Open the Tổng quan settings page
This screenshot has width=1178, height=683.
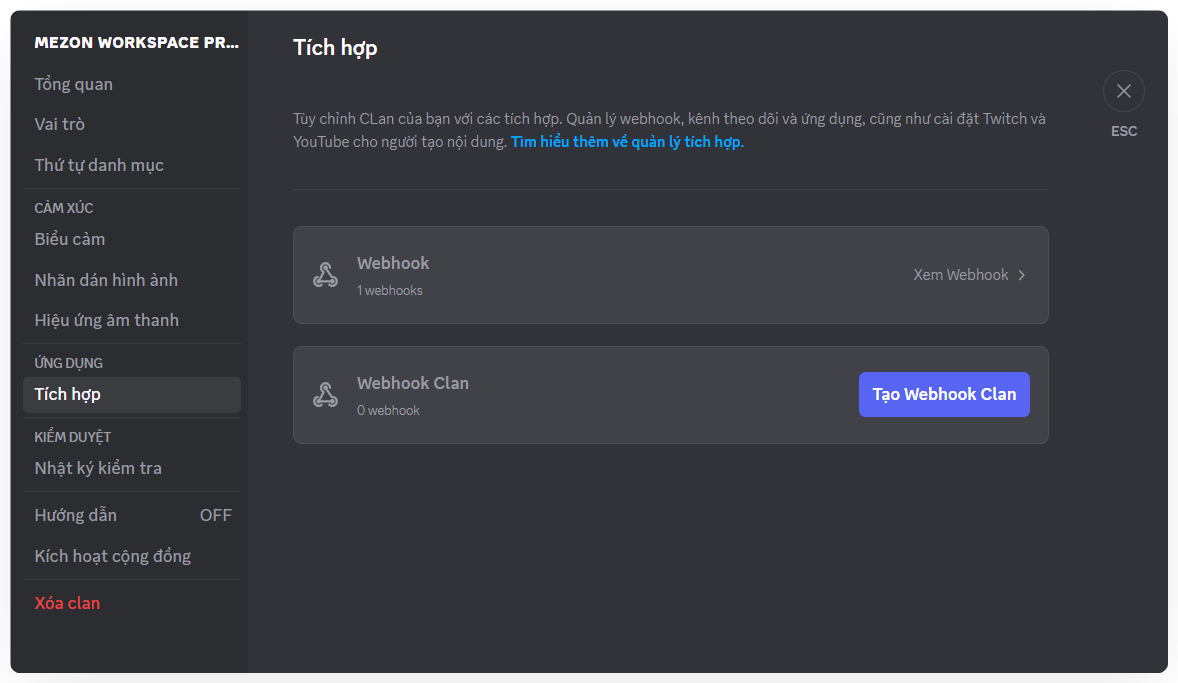click(73, 84)
